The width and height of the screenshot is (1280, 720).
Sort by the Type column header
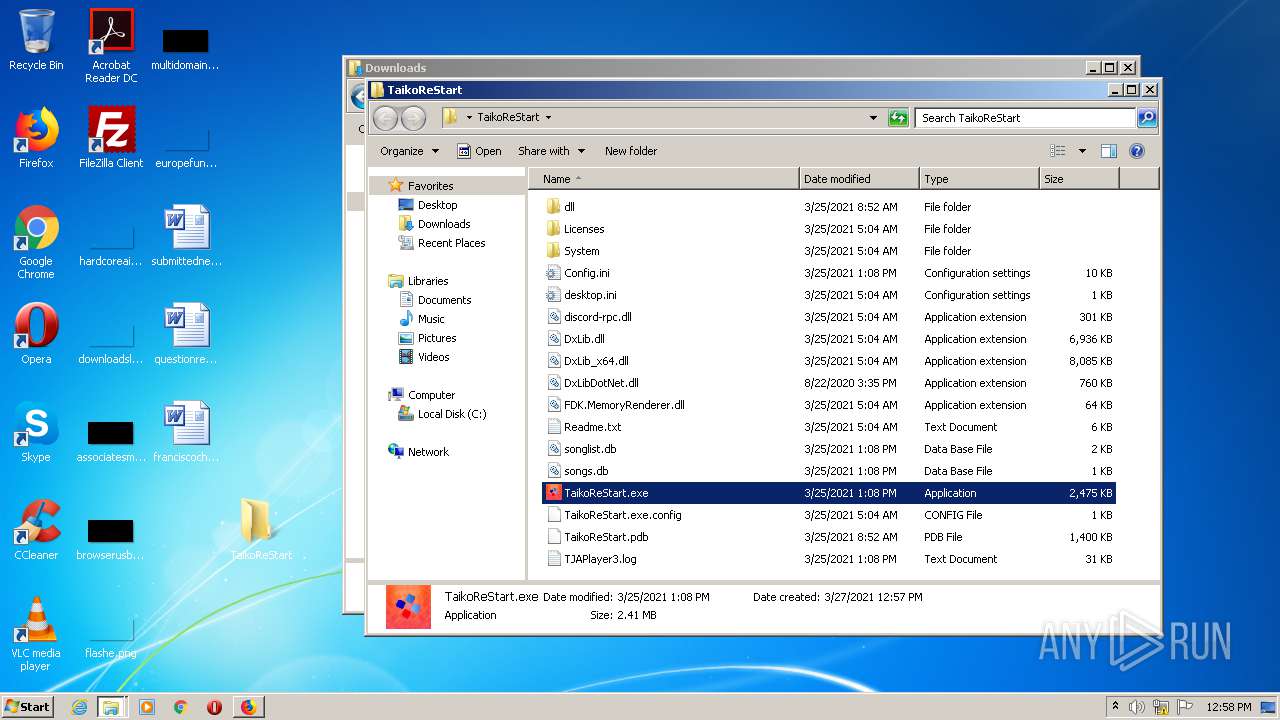click(979, 179)
